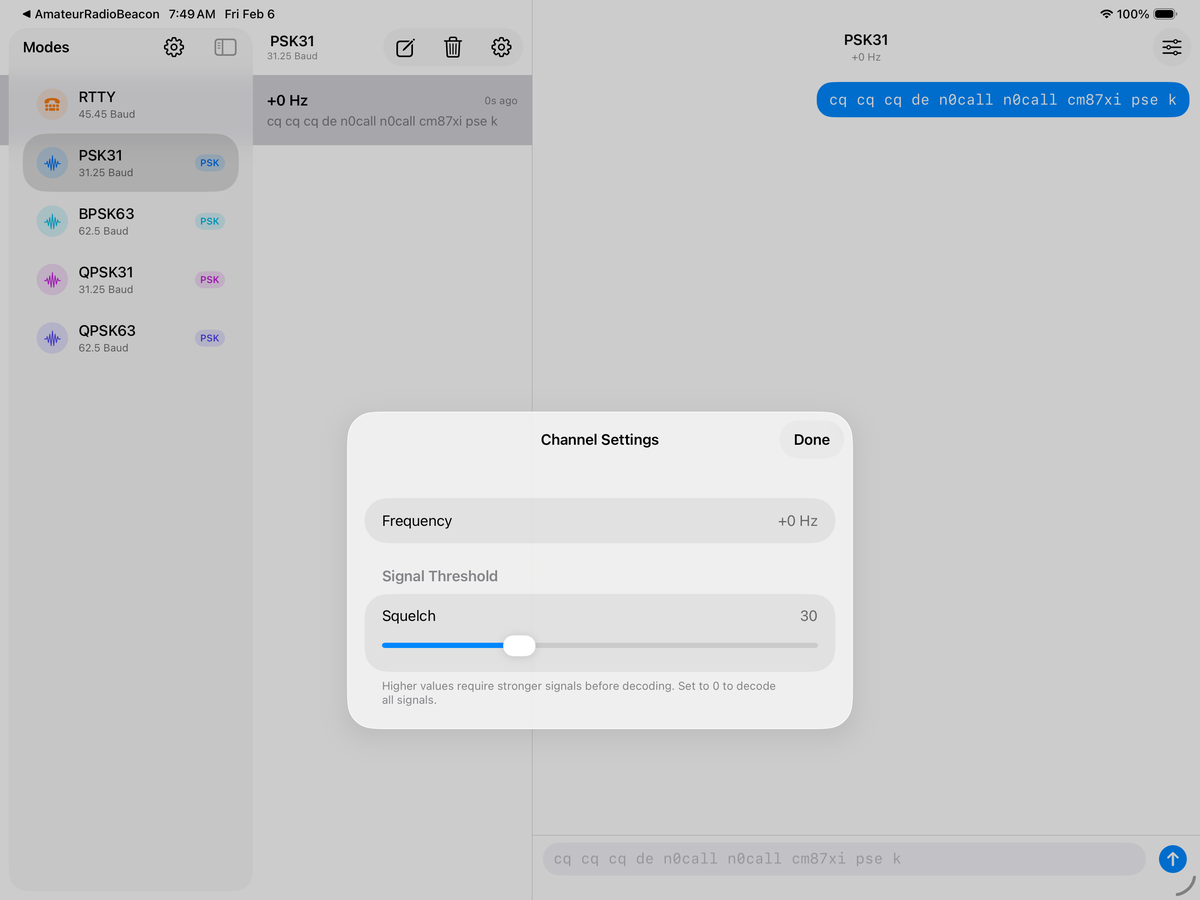Adjust the Squelch slider handle

(519, 645)
